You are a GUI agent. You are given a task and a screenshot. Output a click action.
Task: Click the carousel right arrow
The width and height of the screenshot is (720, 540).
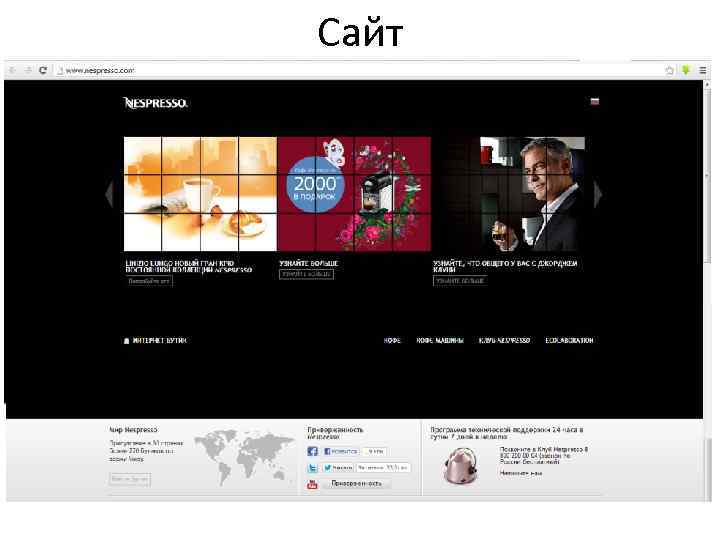(598, 194)
